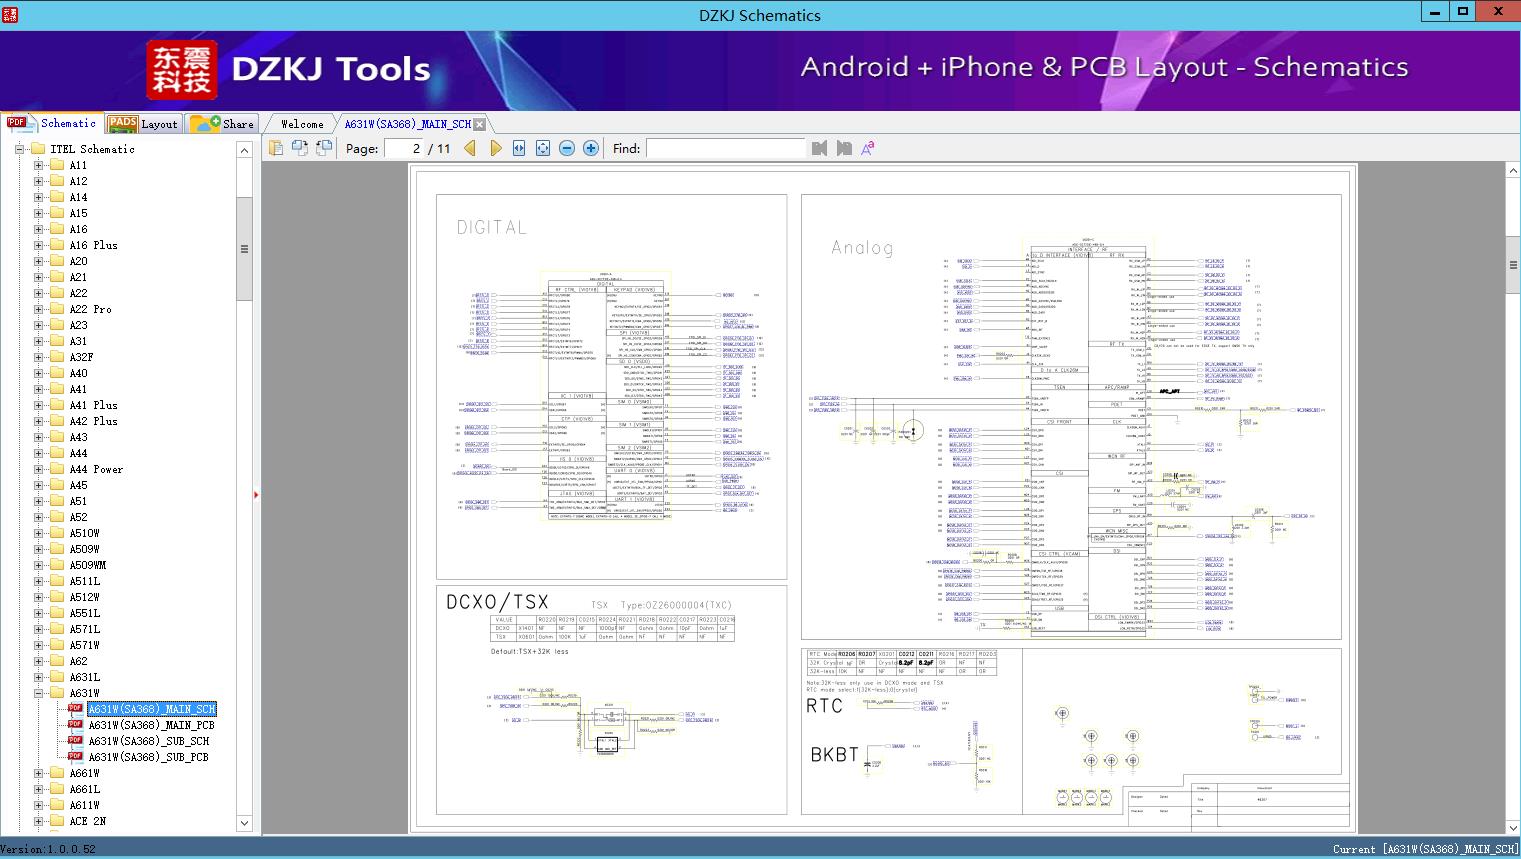
Task: Go to the previous page arrow
Action: (470, 148)
